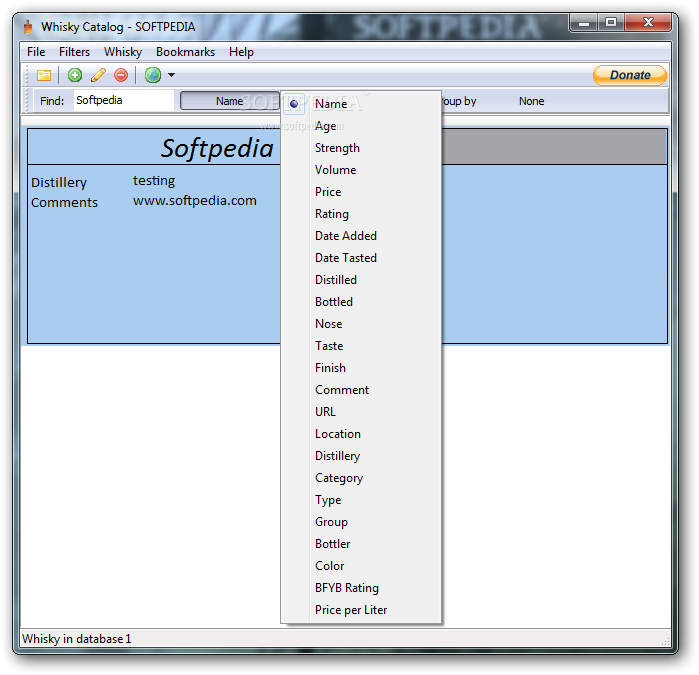Click the red delete whisky icon

point(121,75)
